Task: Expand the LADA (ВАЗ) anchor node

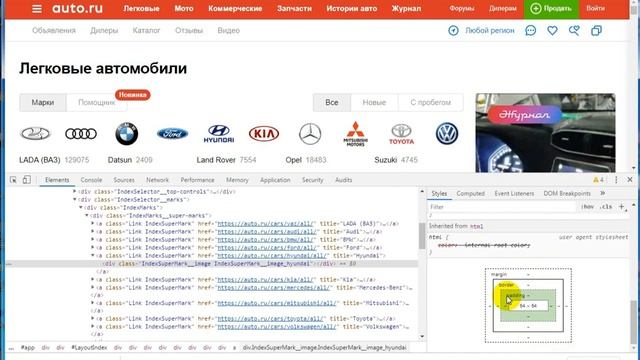Action: 93,223
